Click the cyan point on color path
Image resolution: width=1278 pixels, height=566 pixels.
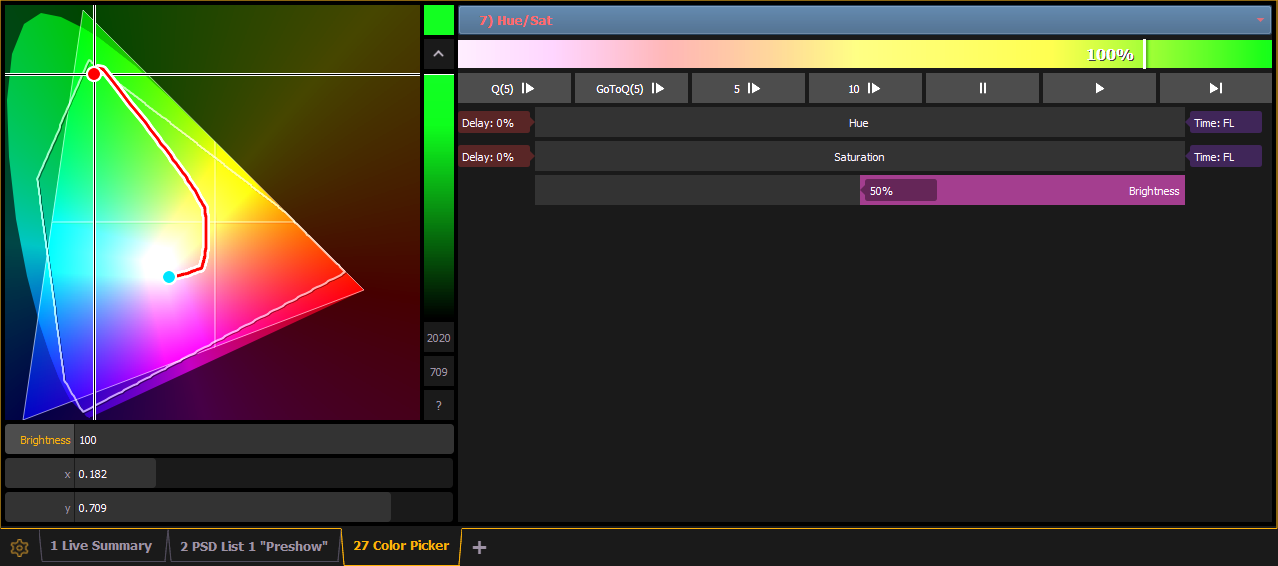point(169,277)
